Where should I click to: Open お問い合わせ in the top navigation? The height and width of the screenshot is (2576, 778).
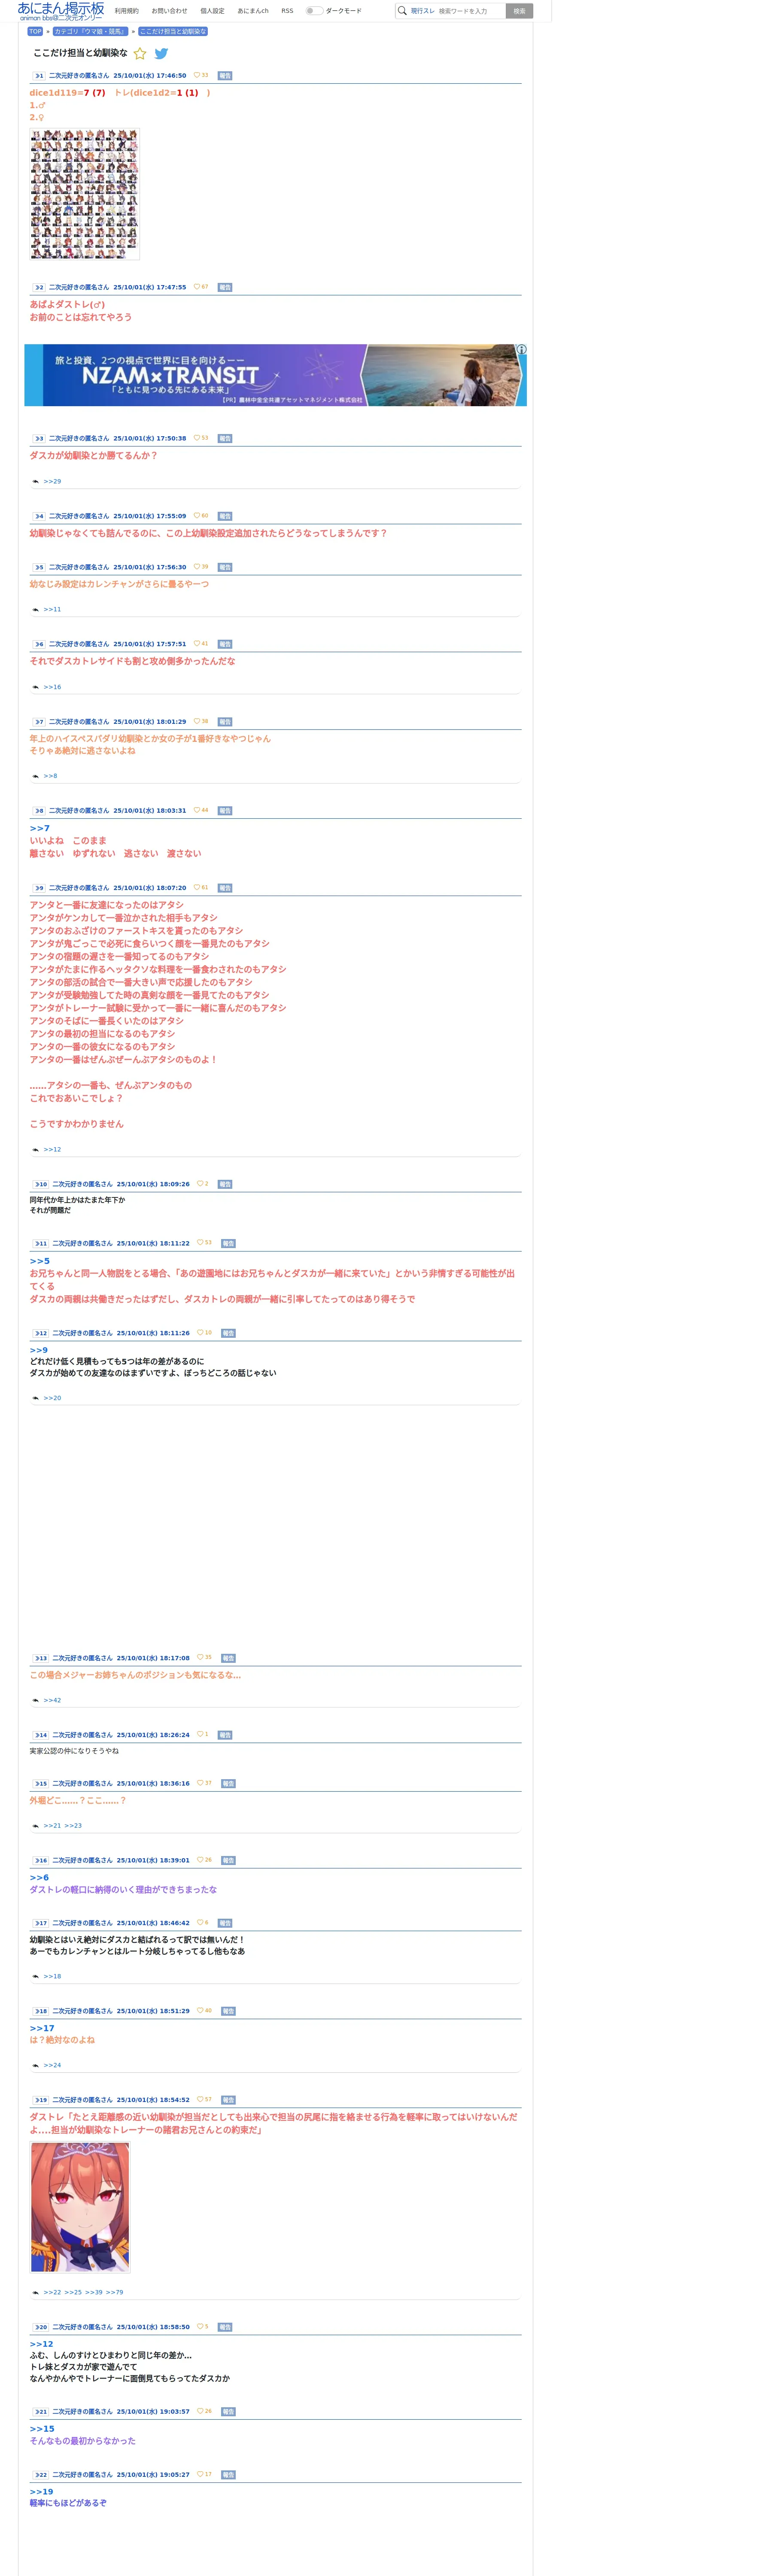coord(170,11)
